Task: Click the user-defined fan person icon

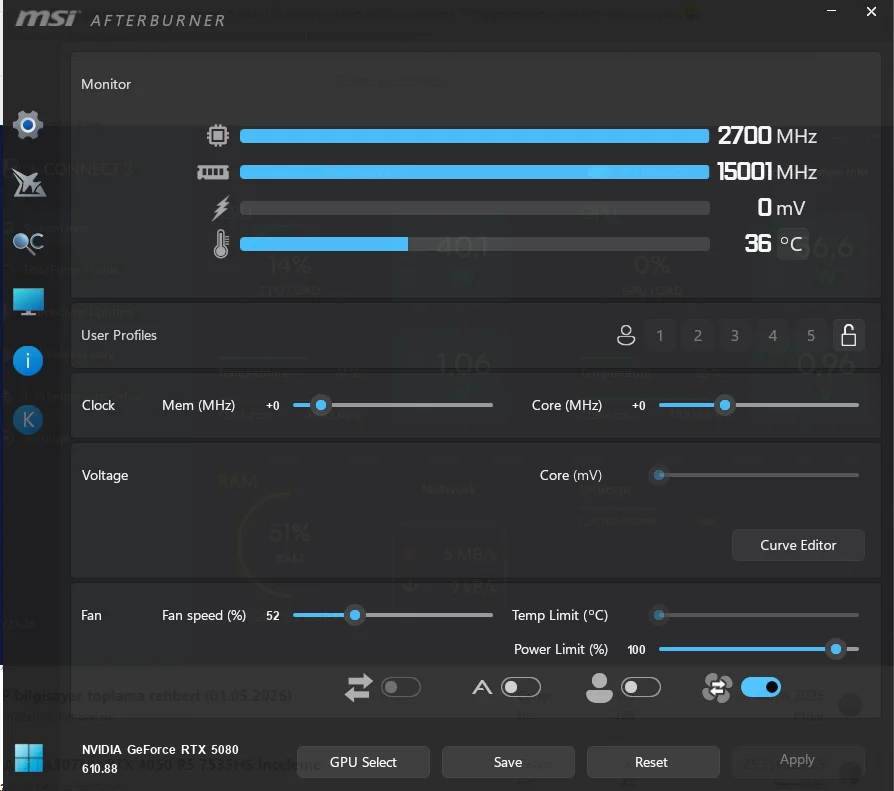Action: click(x=599, y=688)
